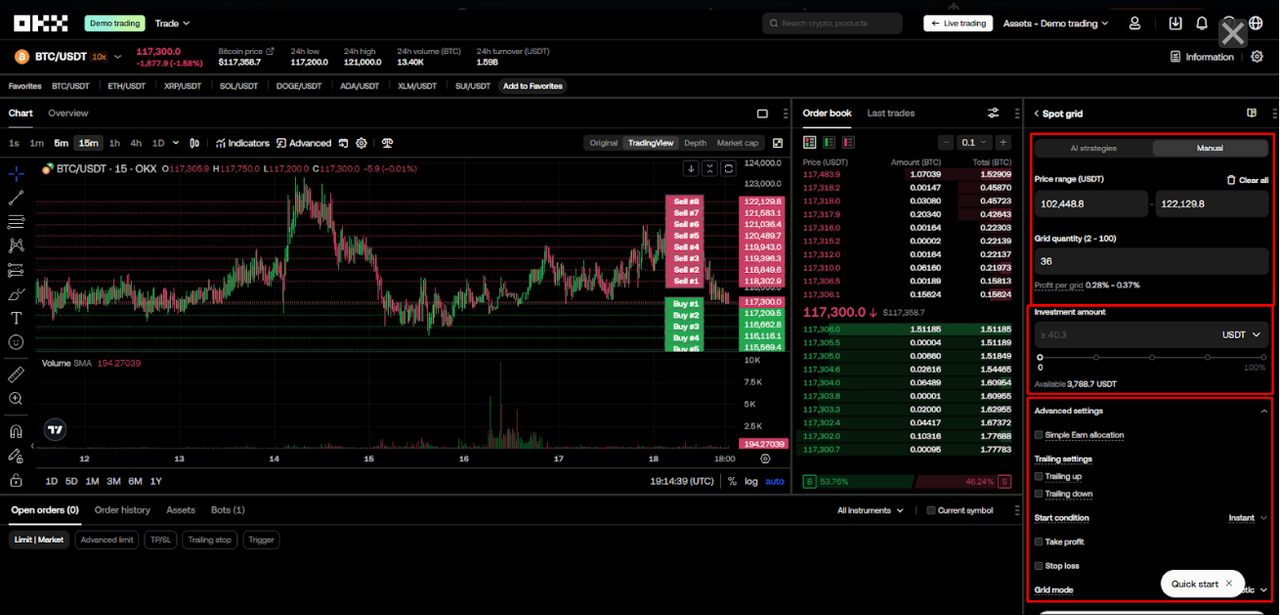The height and width of the screenshot is (615, 1280).
Task: Tick the Current symbol checkbox
Action: 931,510
